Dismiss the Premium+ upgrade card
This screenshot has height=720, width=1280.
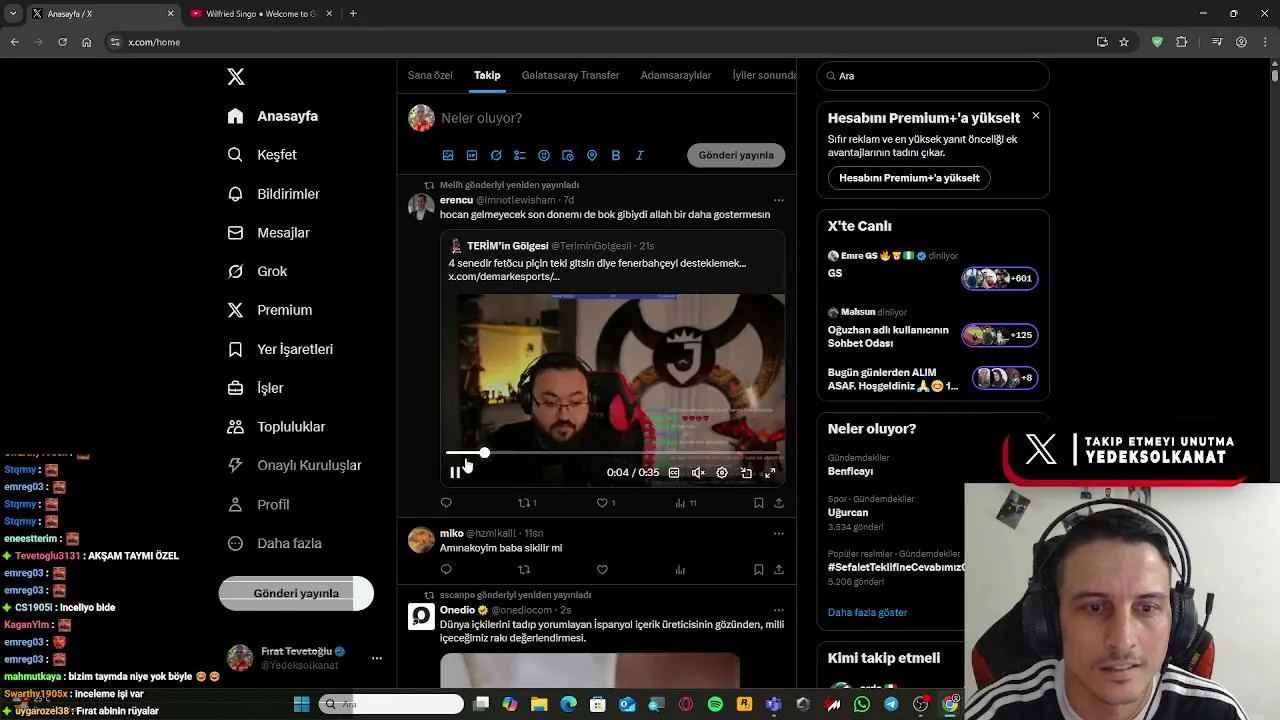[1036, 116]
